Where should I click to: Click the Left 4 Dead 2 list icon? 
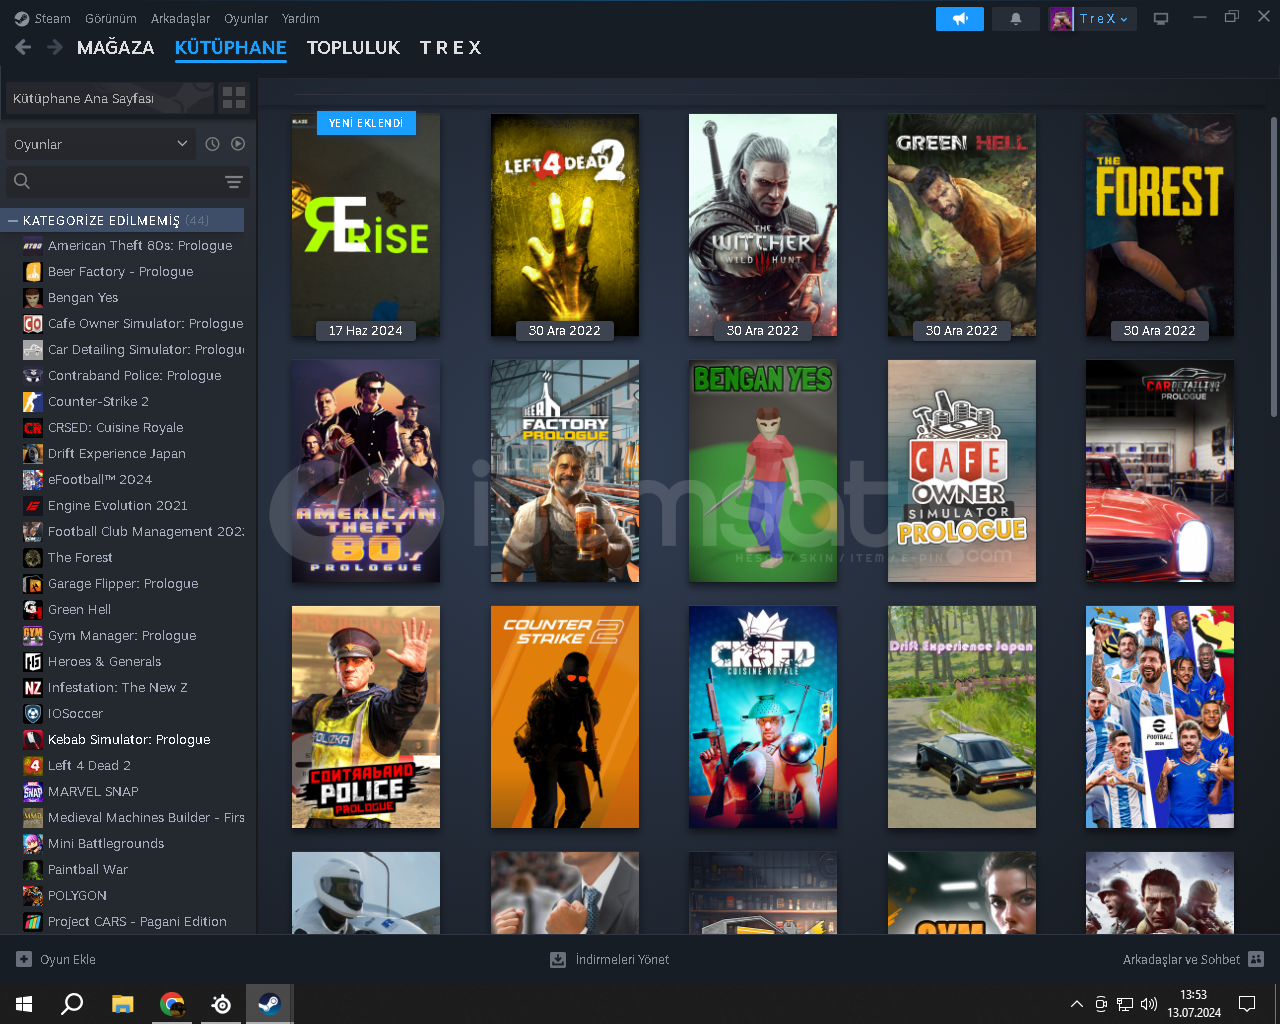[x=33, y=766]
